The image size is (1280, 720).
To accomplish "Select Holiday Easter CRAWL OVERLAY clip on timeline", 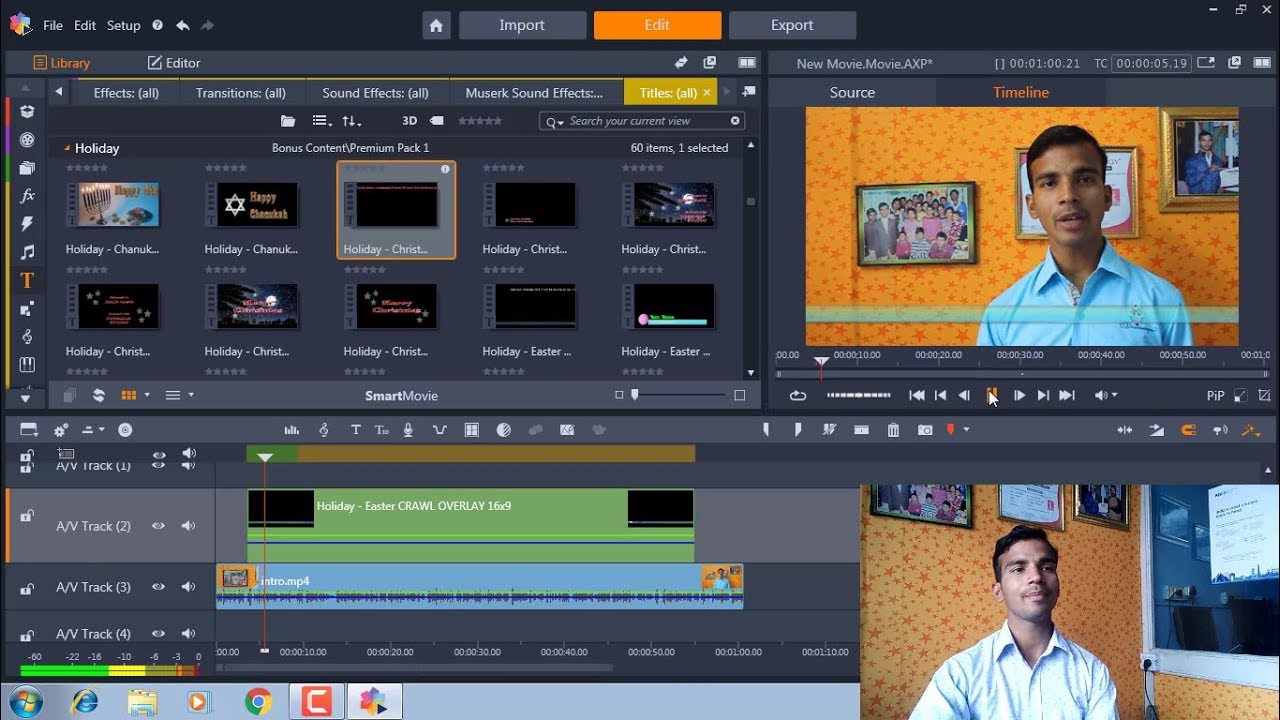I will 470,525.
